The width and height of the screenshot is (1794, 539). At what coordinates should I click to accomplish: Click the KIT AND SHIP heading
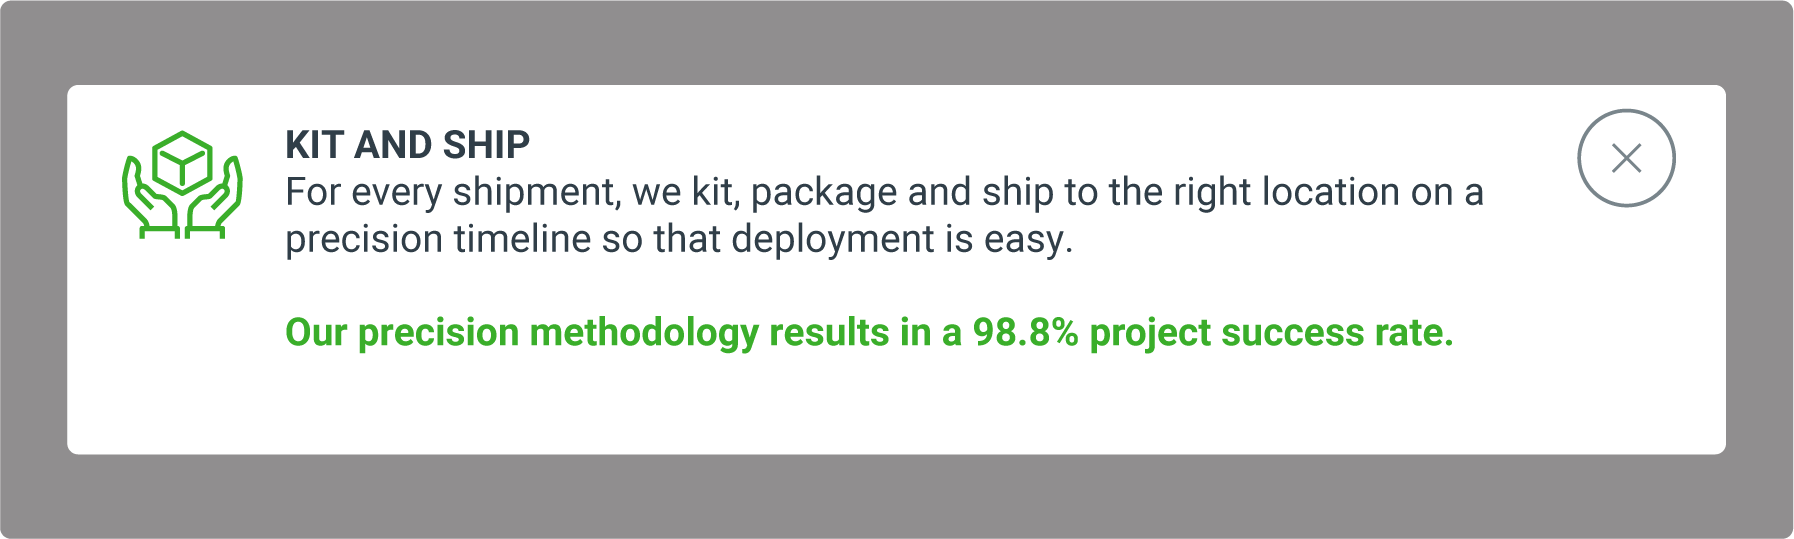pyautogui.click(x=407, y=145)
